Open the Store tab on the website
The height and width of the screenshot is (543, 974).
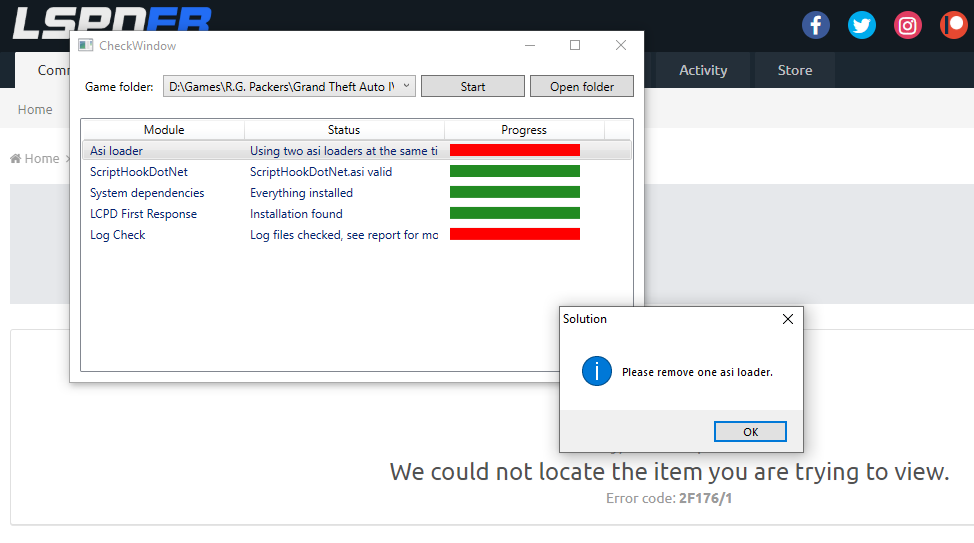795,70
